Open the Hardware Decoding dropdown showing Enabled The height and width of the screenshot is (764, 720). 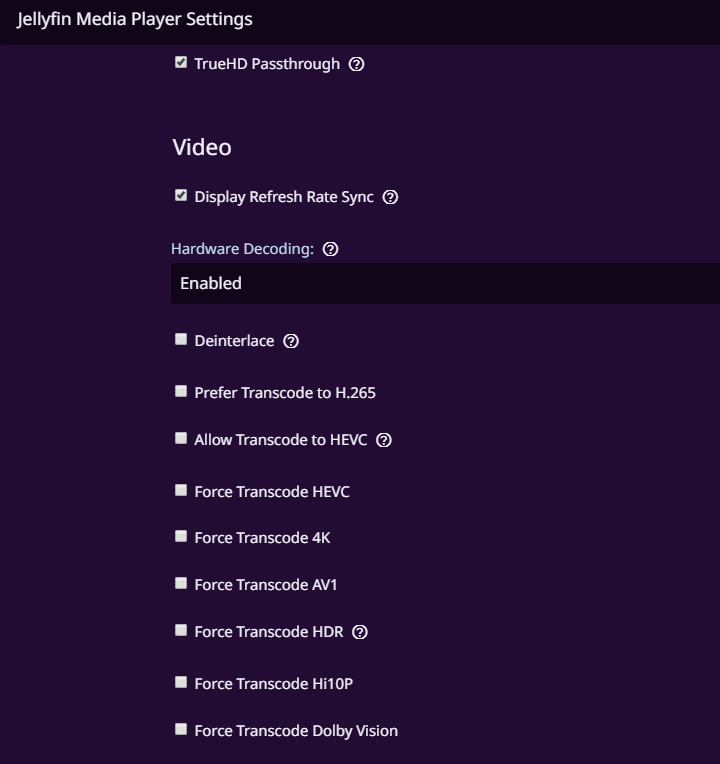(445, 283)
